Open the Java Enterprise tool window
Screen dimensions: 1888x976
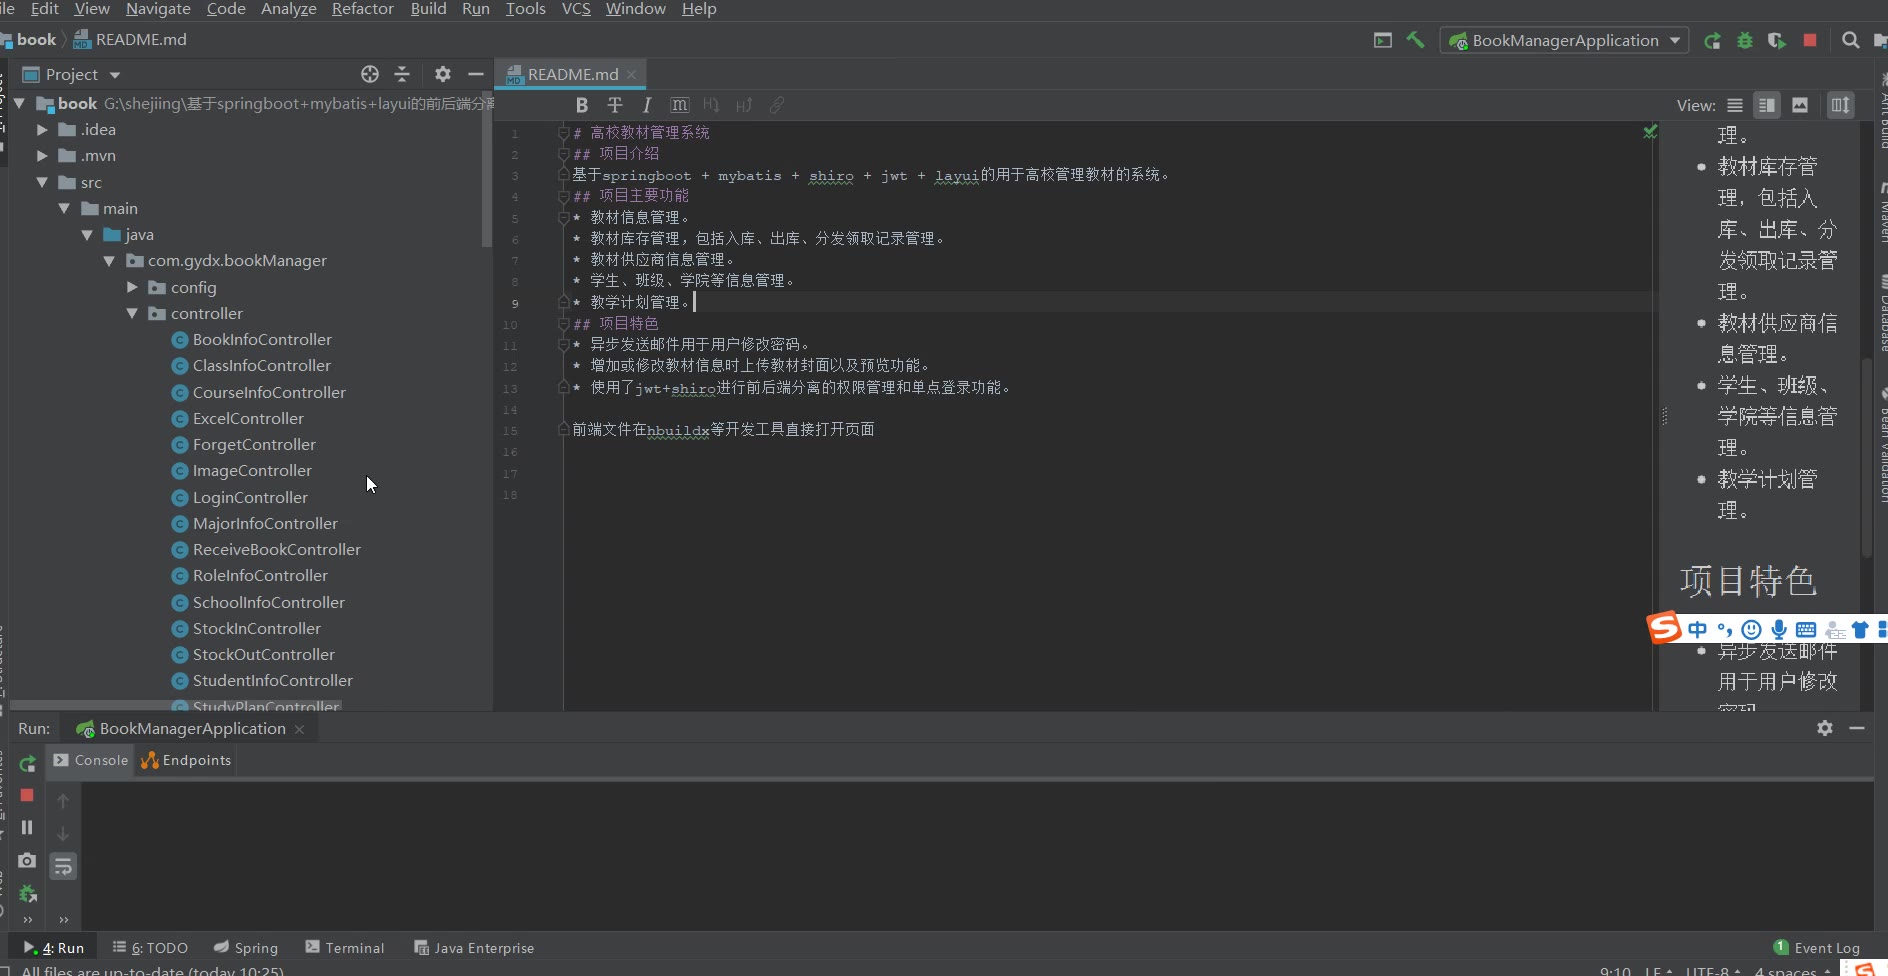[x=475, y=948]
